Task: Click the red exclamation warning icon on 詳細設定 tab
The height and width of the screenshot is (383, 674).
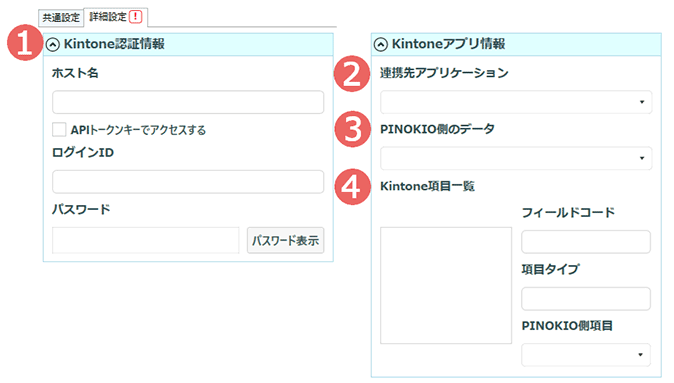Action: (x=135, y=17)
